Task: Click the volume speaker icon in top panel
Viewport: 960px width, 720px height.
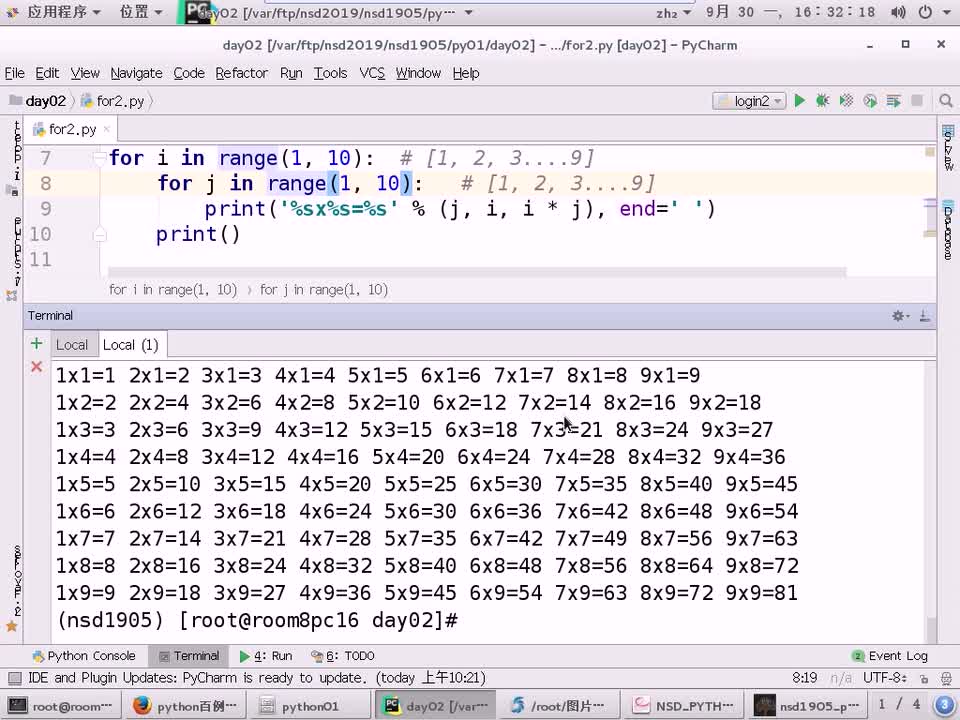Action: point(898,12)
